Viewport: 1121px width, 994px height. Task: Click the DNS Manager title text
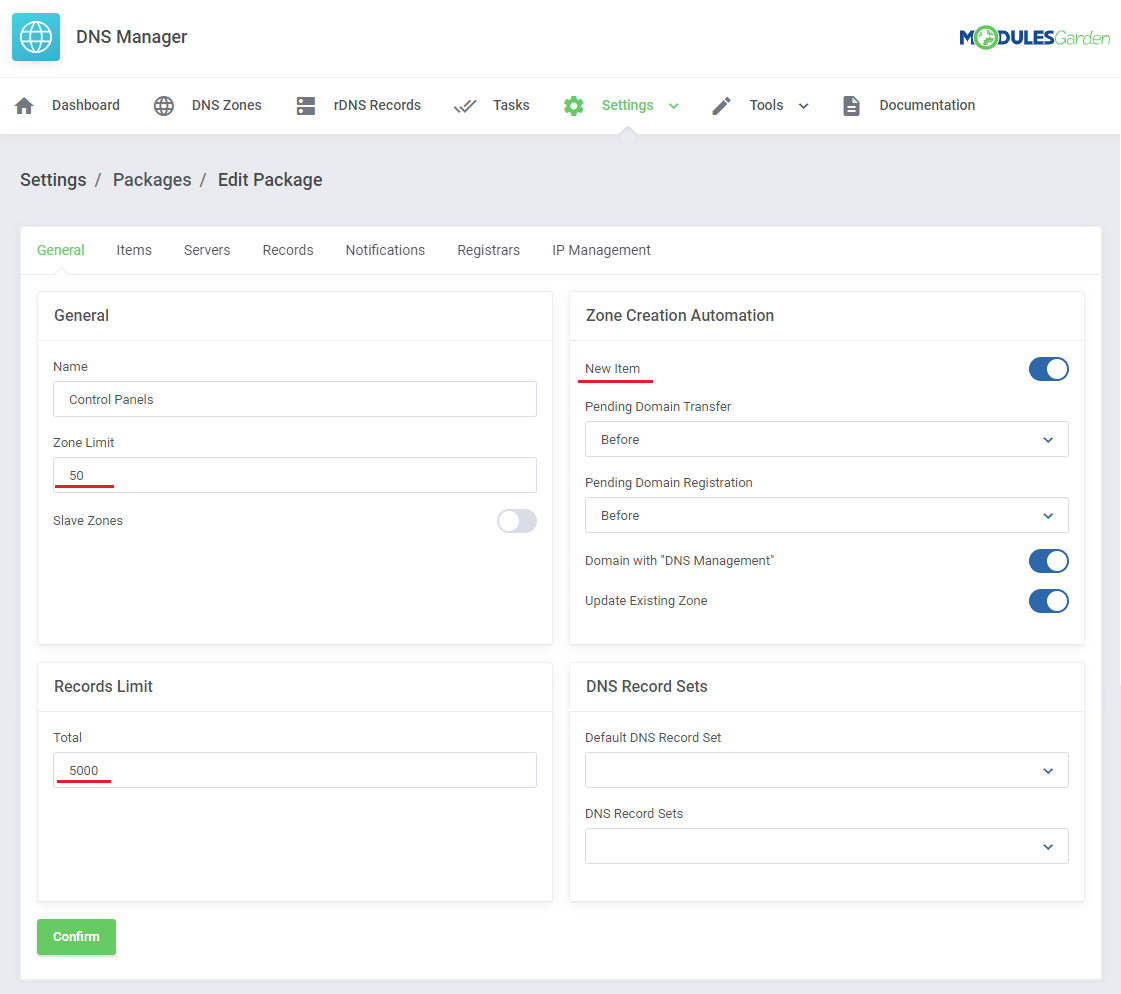pos(132,36)
